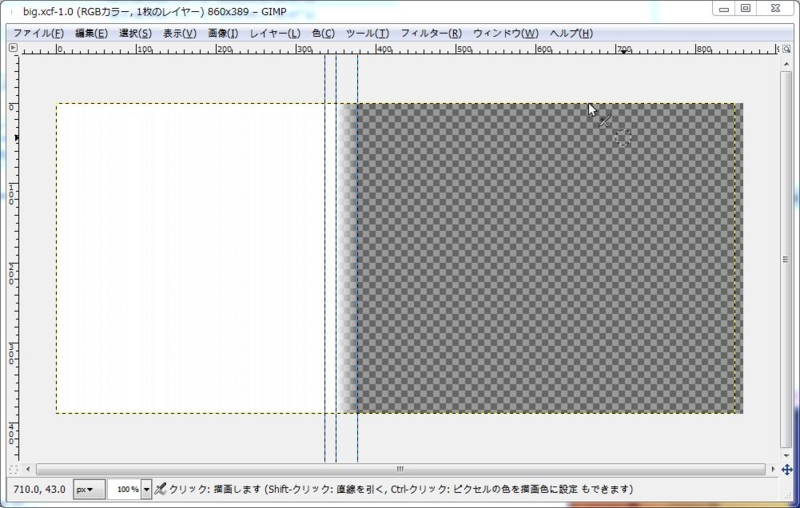This screenshot has height=508, width=800.
Task: Open the px unit dropdown
Action: pyautogui.click(x=89, y=489)
